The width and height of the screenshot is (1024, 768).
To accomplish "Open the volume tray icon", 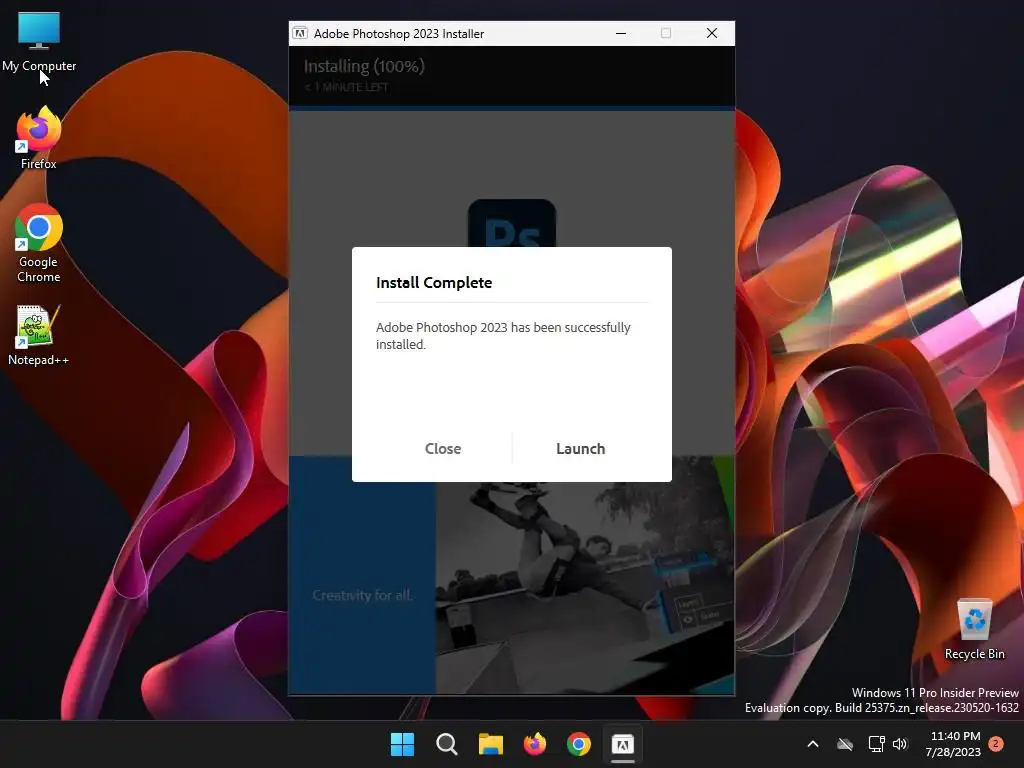I will click(901, 744).
